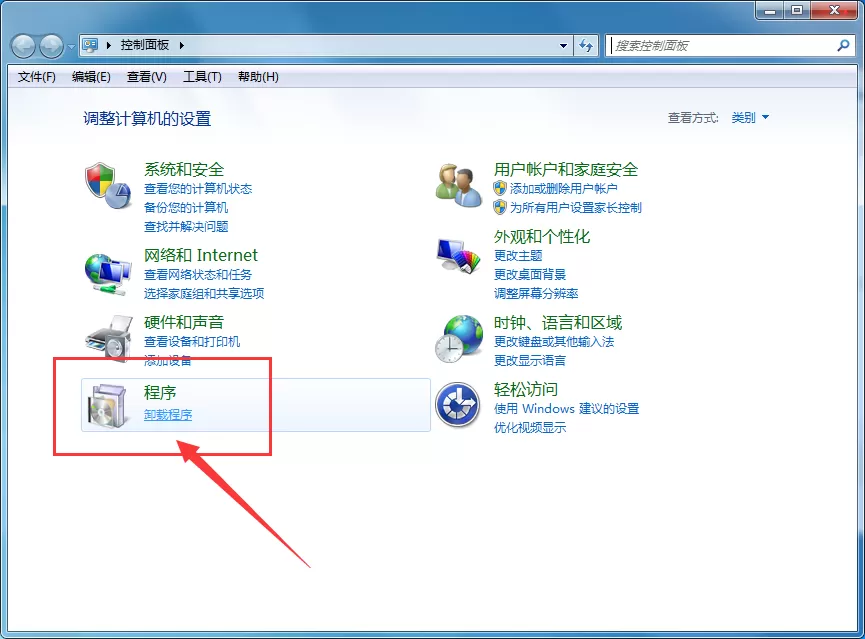Open 选择家庭组和共享选项 link
This screenshot has height=639, width=865.
point(204,293)
